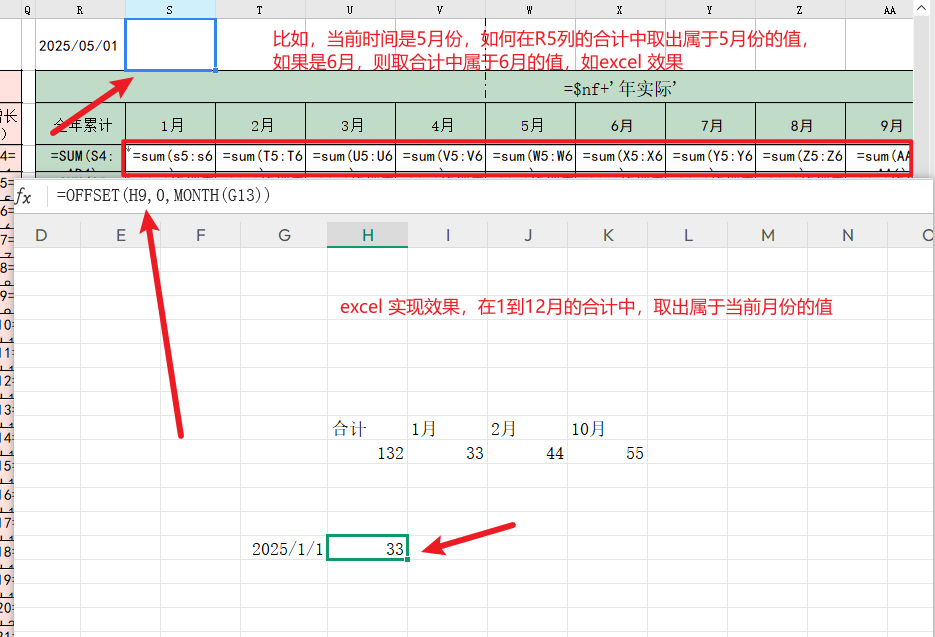Viewport: 935px width, 637px height.
Task: Click the fx insert function icon
Action: 23,196
